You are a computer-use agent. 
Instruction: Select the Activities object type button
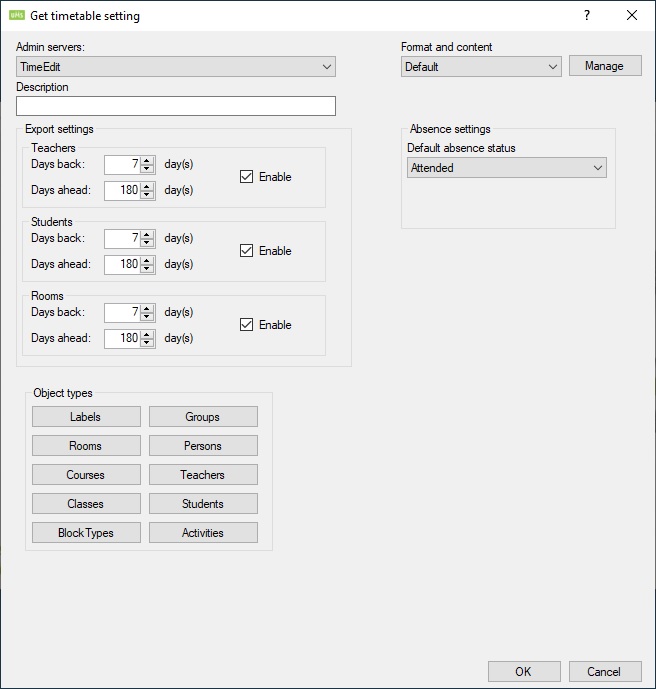coord(203,533)
